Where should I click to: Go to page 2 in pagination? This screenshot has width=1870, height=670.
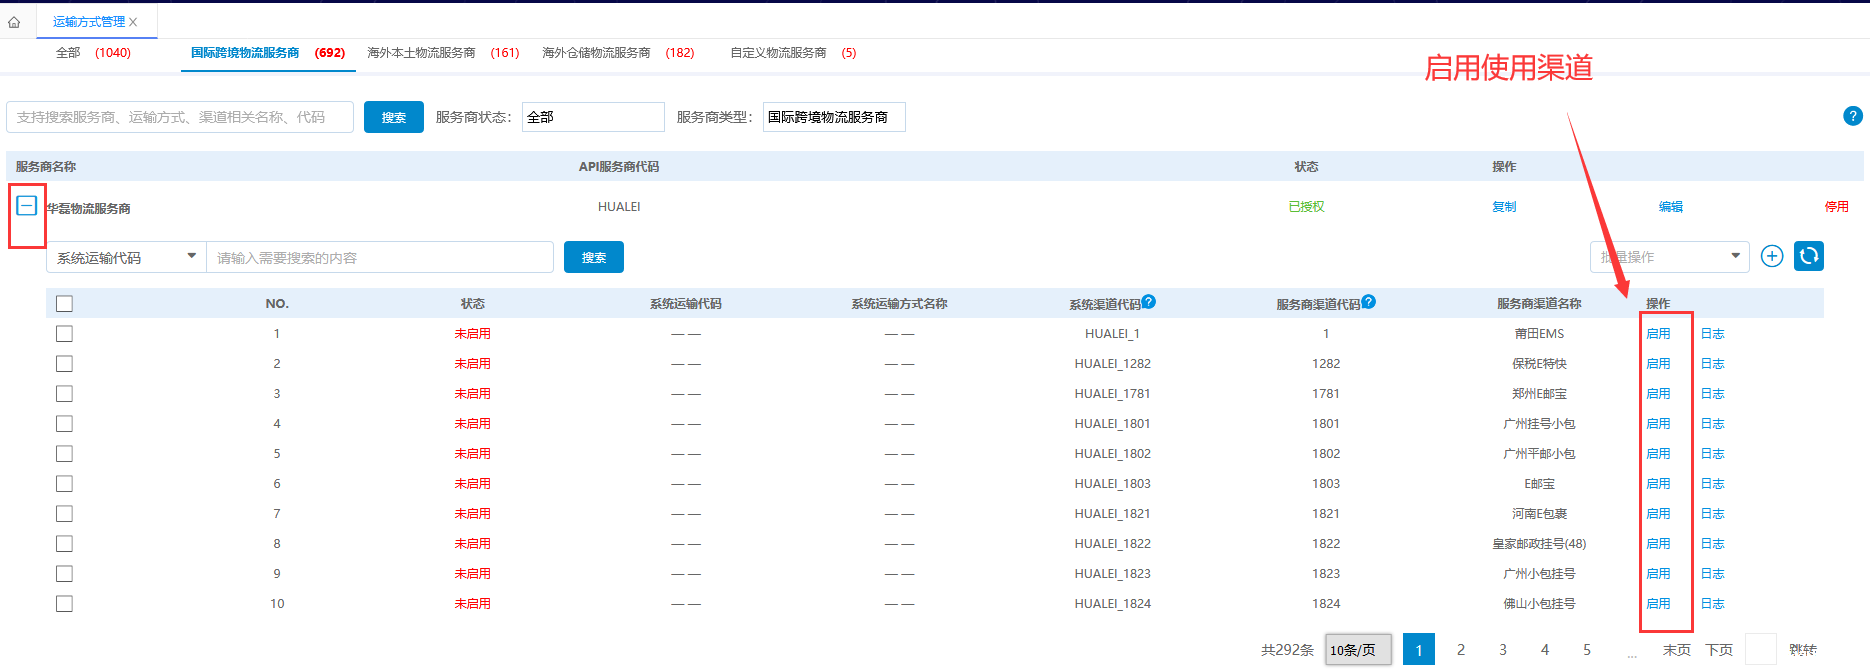[x=1460, y=650]
